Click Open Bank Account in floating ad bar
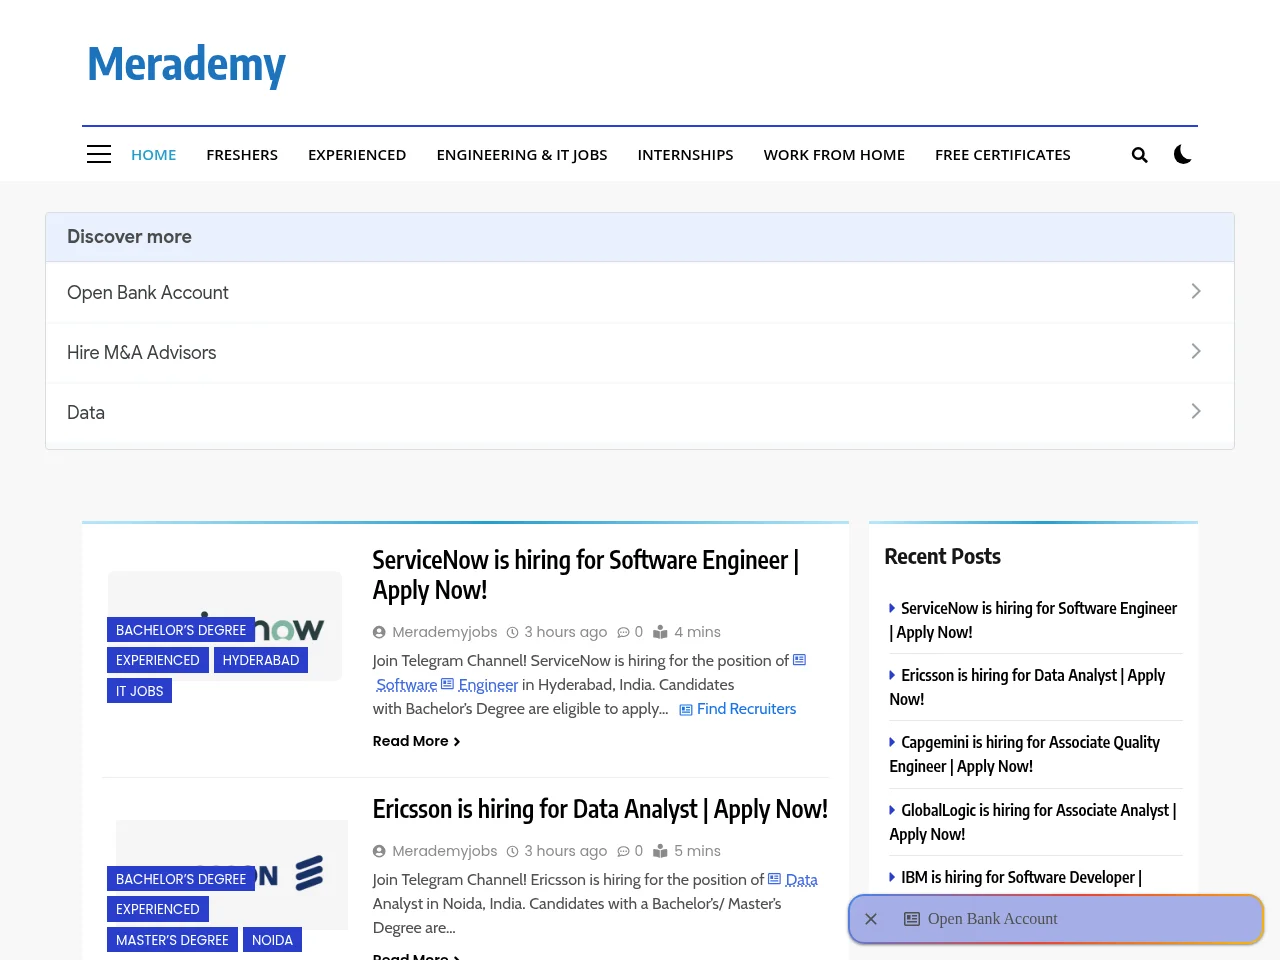 (x=992, y=919)
